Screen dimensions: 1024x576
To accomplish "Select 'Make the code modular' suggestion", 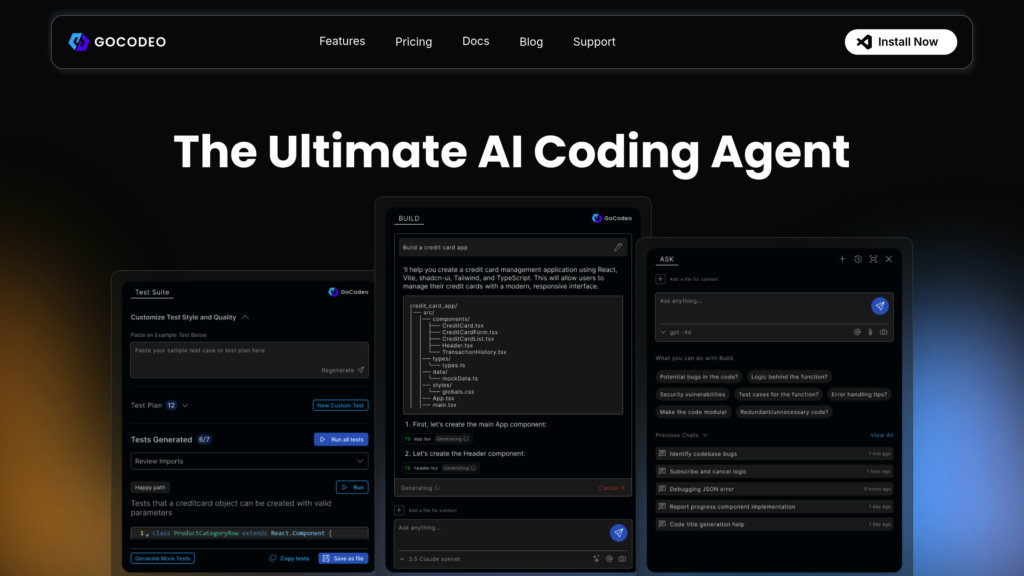I will coord(693,412).
